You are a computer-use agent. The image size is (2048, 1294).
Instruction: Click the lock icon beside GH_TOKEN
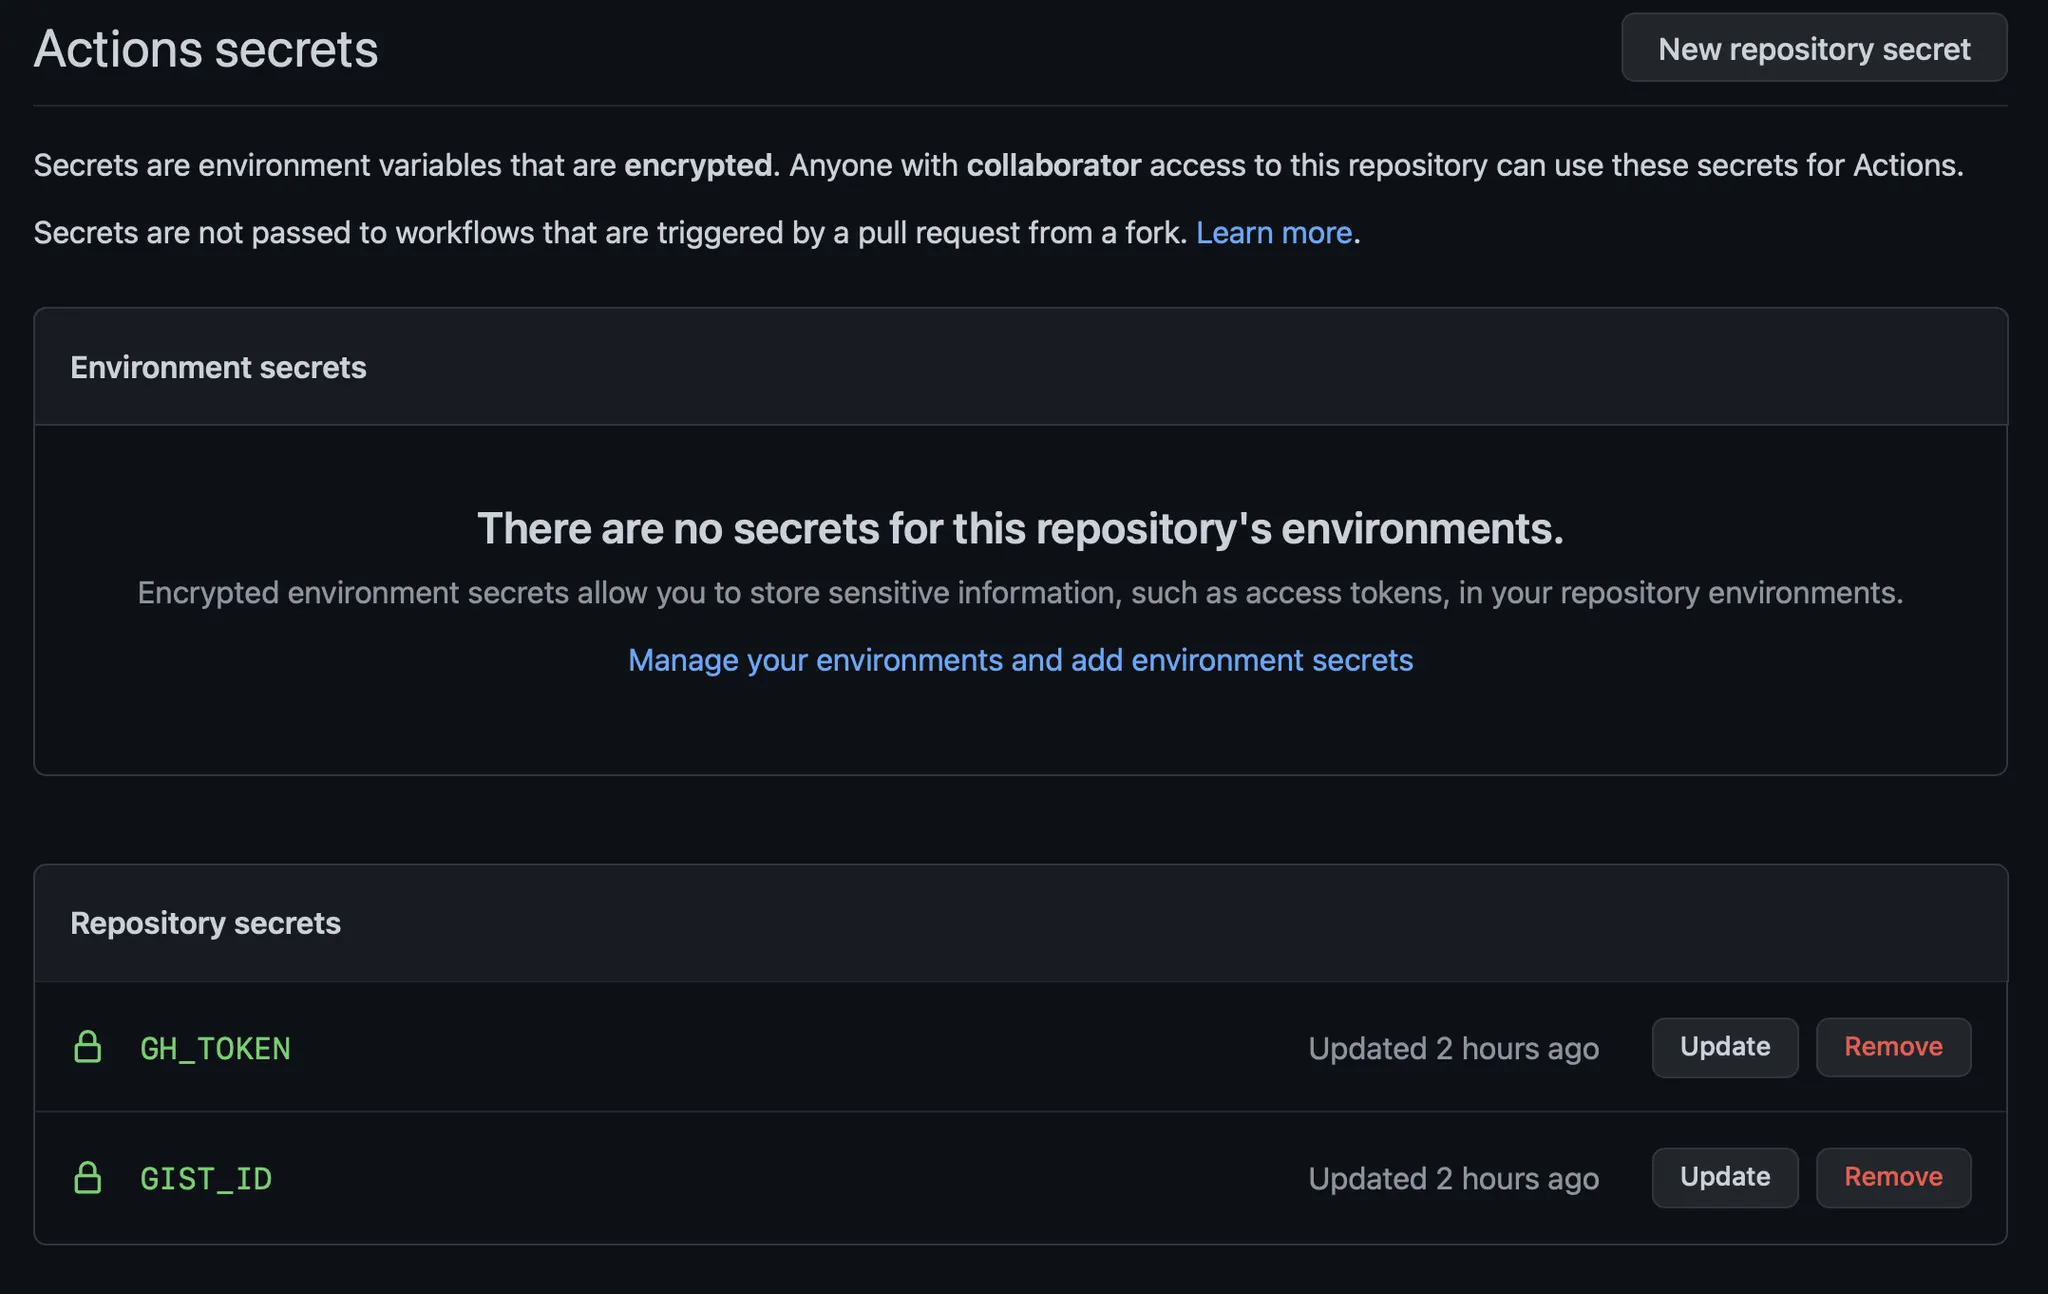[x=88, y=1047]
